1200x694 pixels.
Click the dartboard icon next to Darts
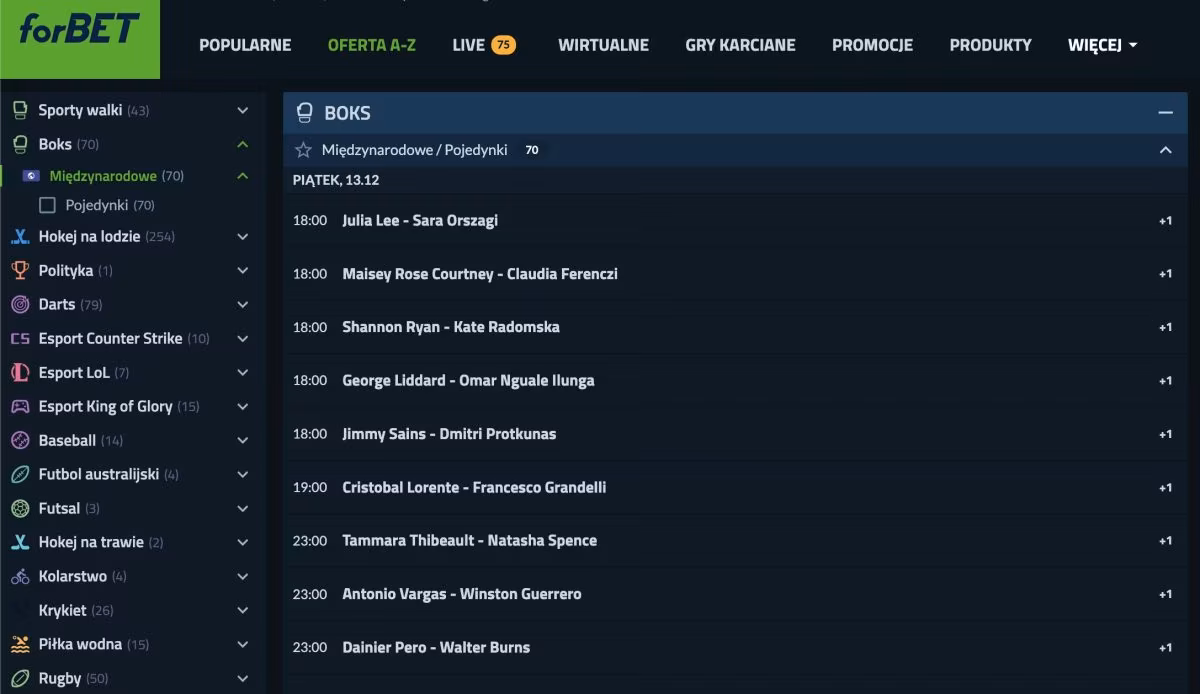coord(20,304)
